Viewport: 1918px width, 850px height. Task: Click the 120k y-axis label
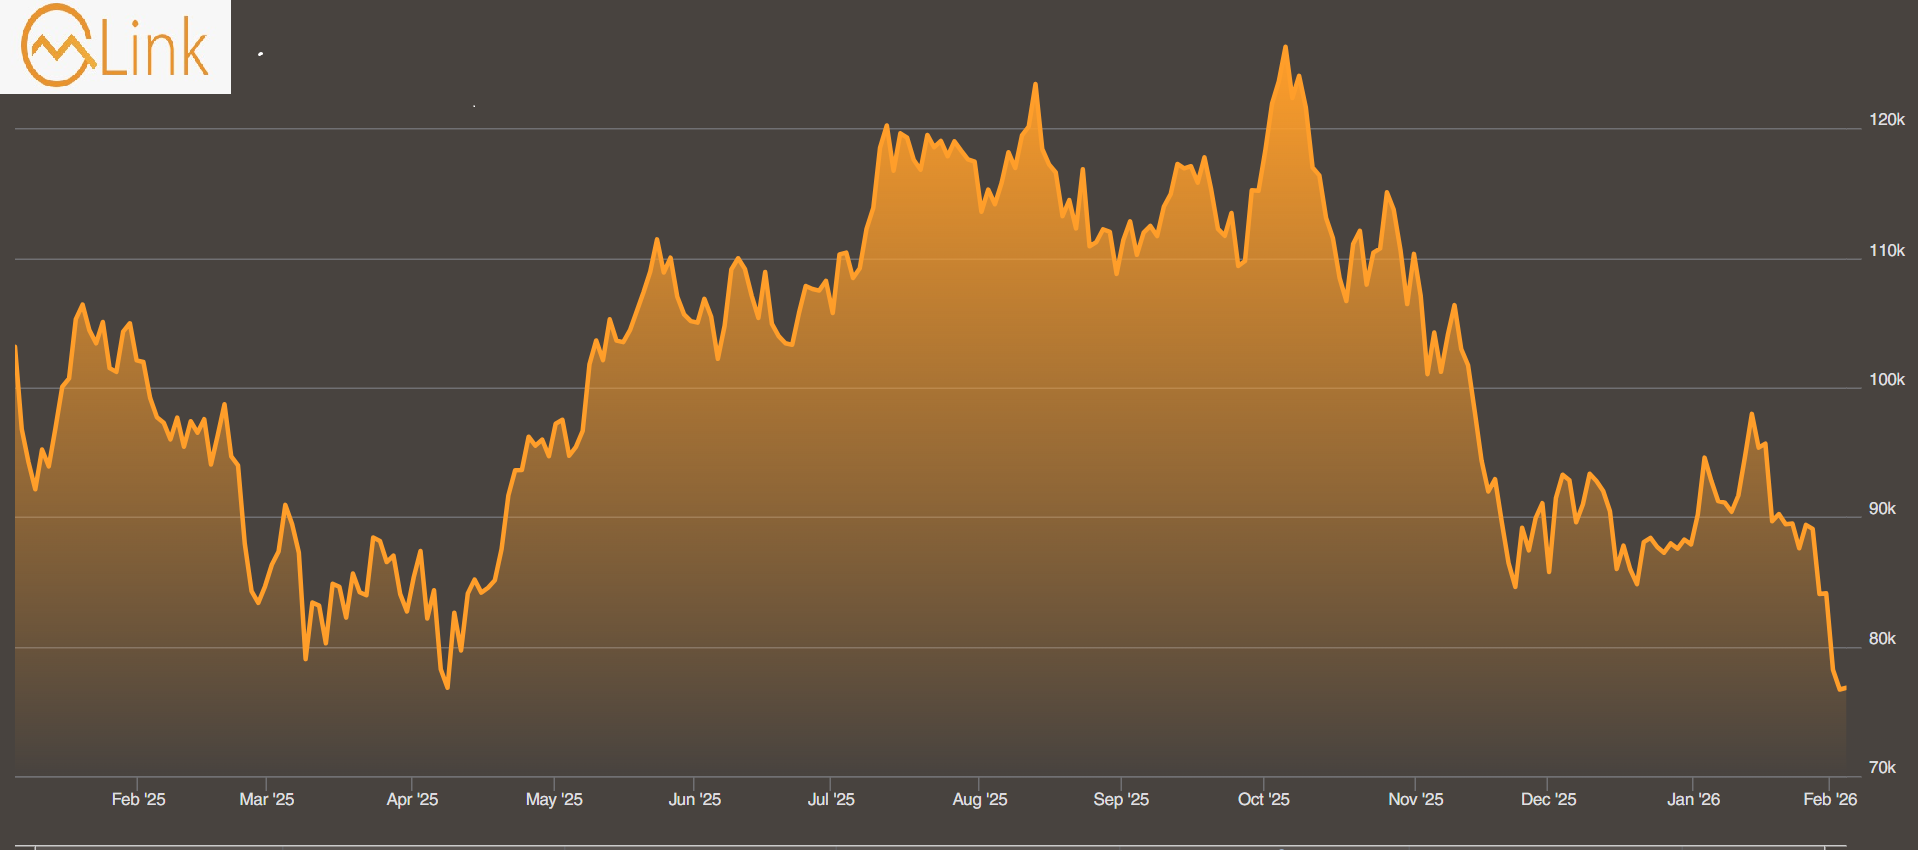[1886, 120]
